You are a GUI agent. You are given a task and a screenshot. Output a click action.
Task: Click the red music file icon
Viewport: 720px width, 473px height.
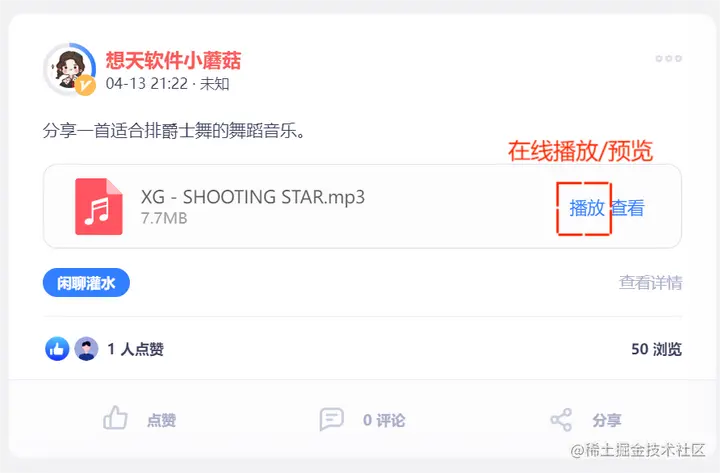click(99, 207)
